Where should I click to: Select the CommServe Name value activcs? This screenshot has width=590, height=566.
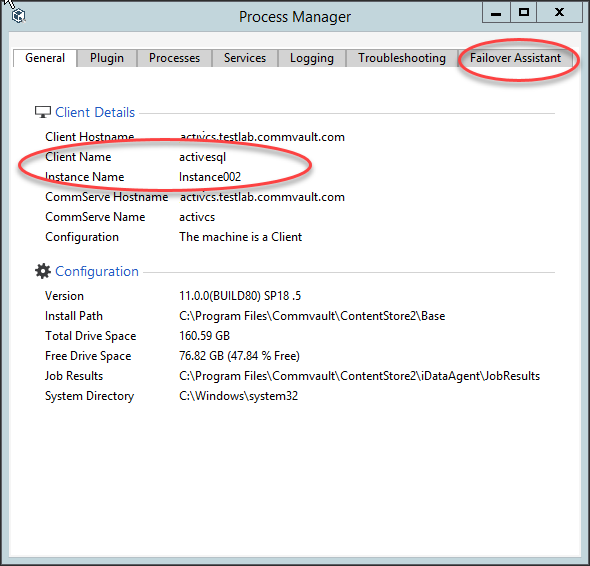(197, 217)
